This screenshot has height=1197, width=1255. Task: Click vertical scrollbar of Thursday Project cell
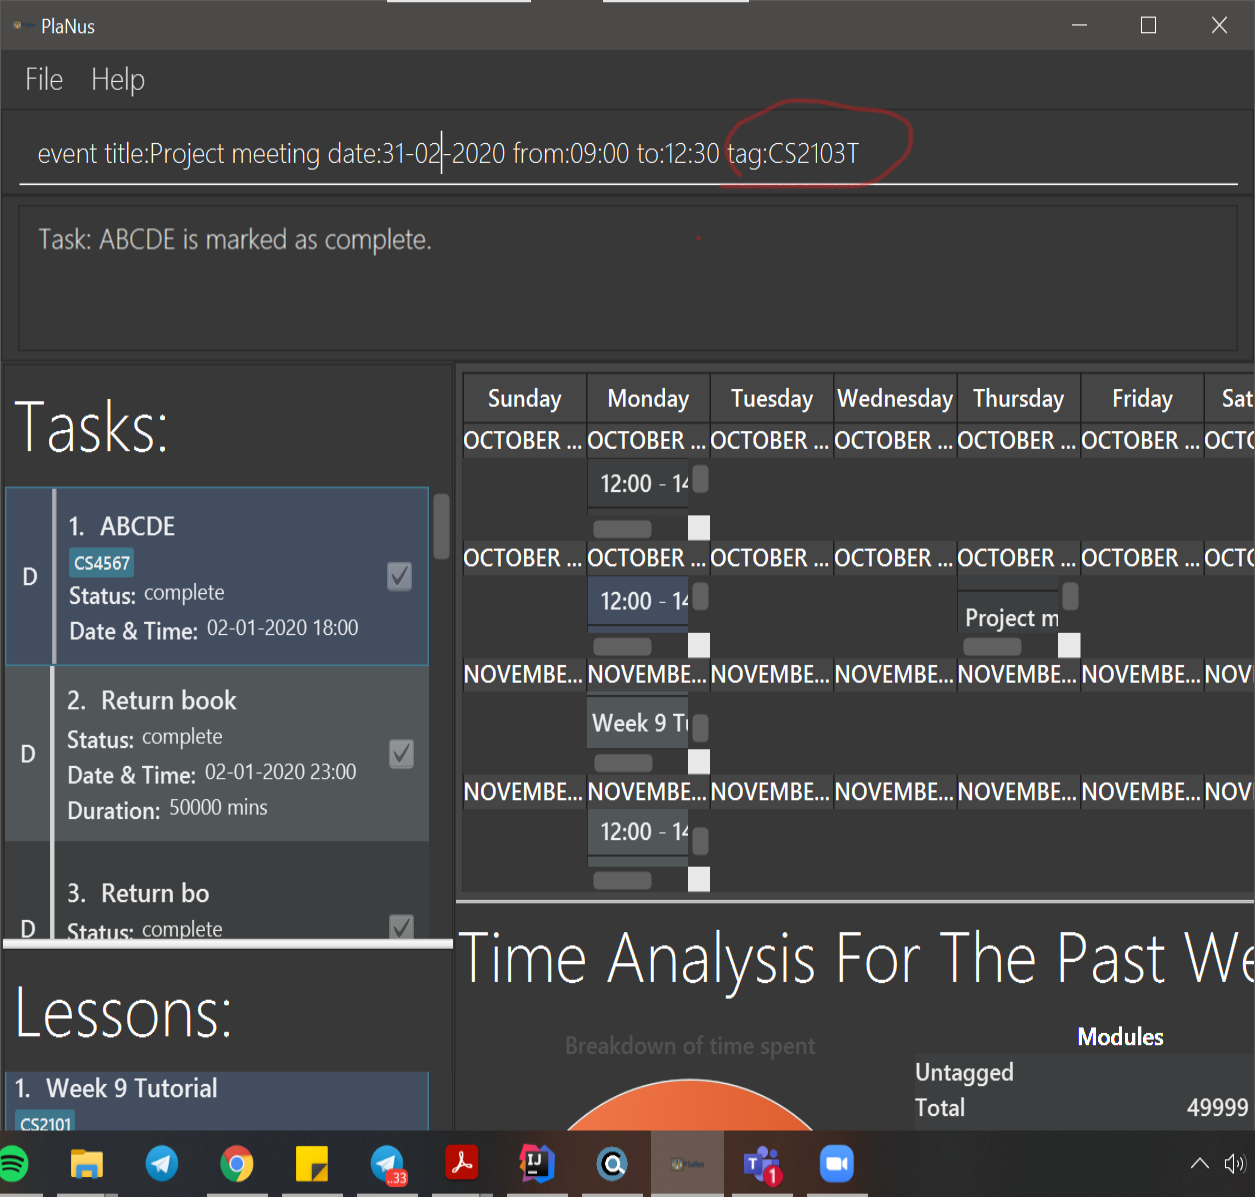coord(1070,596)
